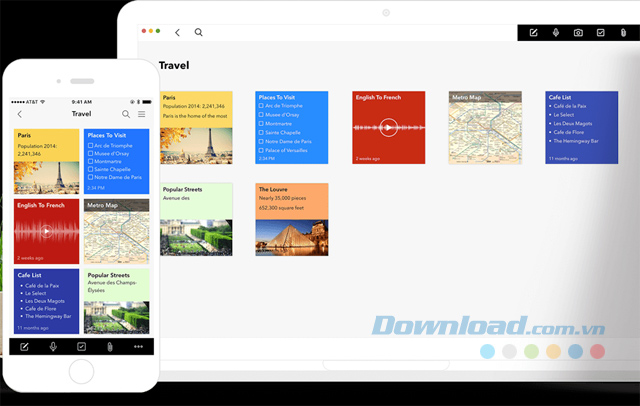Pick the red color swatch
Image resolution: width=640 pixels, height=406 pixels.
coord(598,351)
